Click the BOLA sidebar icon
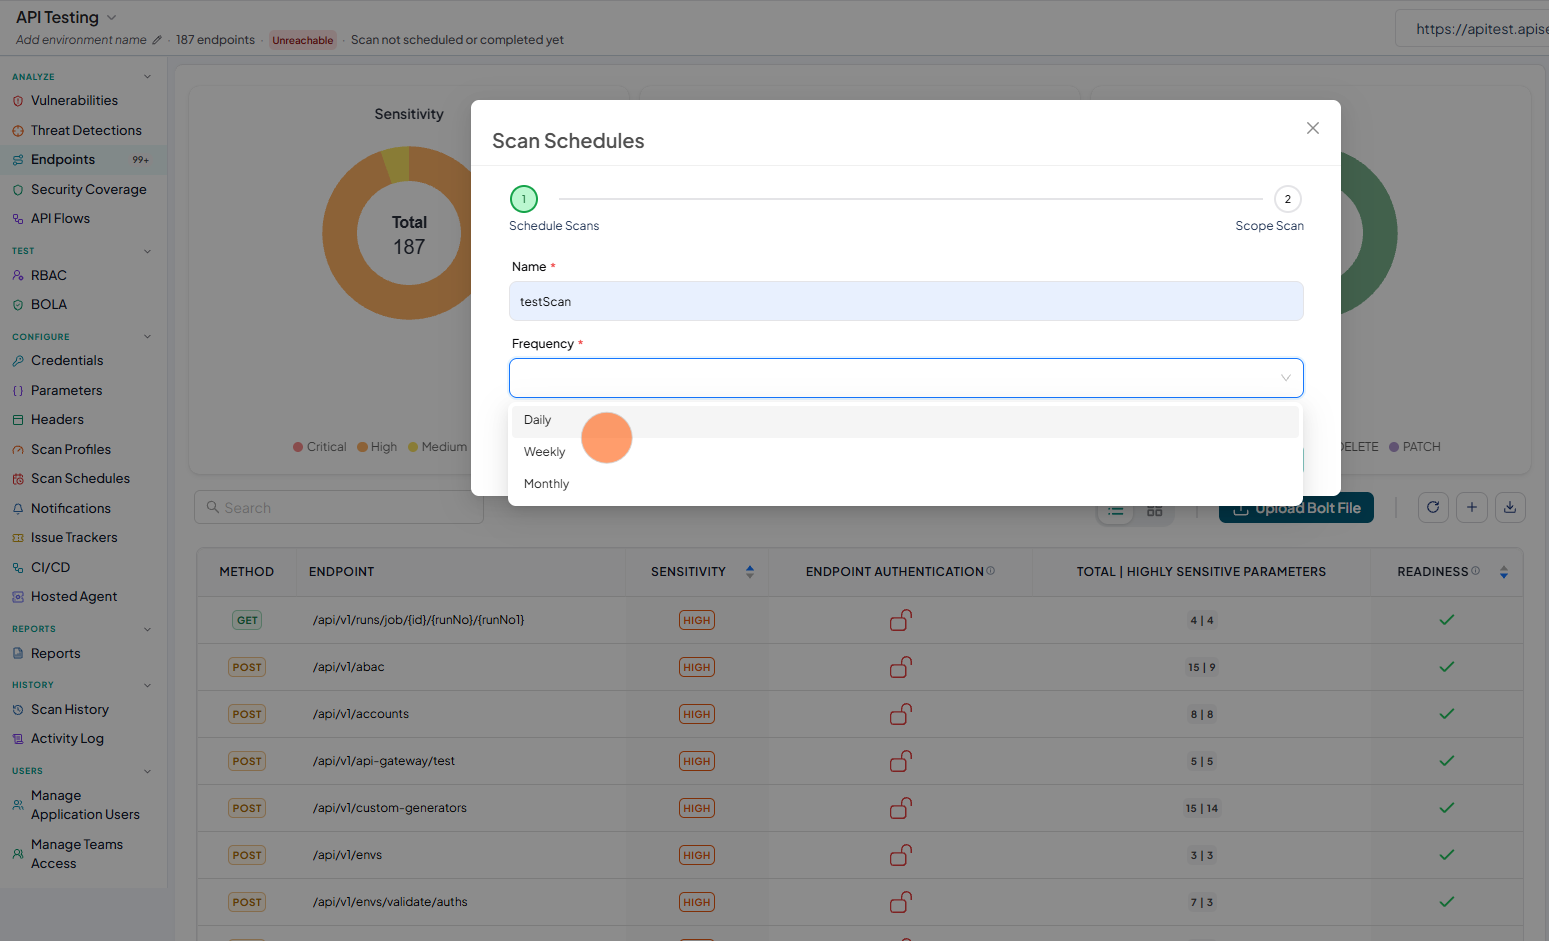This screenshot has height=941, width=1549. [x=18, y=305]
